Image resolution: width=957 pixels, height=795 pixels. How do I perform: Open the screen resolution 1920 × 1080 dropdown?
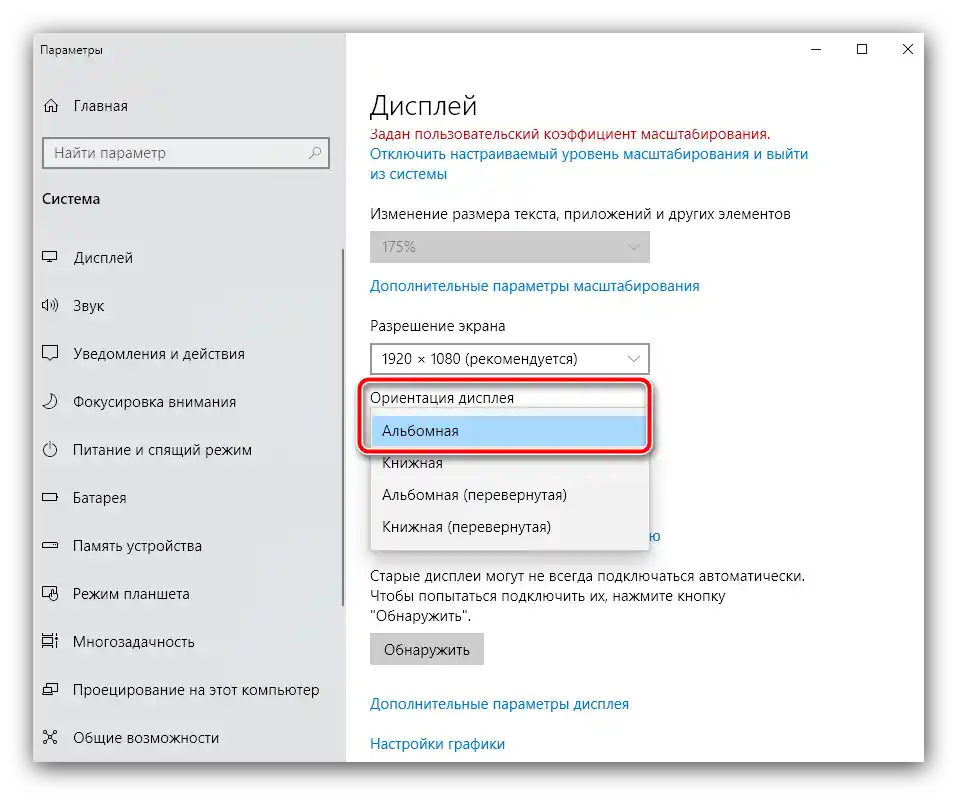(x=509, y=359)
